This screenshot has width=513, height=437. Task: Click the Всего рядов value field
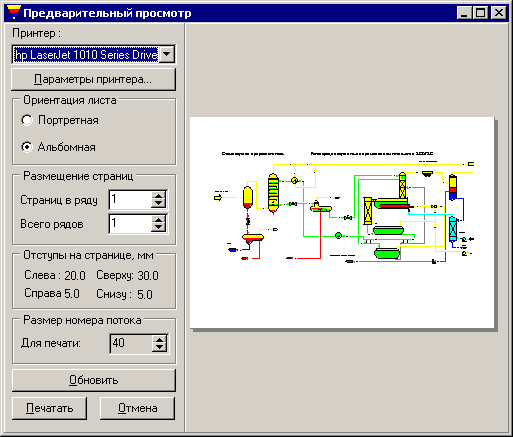tap(130, 223)
